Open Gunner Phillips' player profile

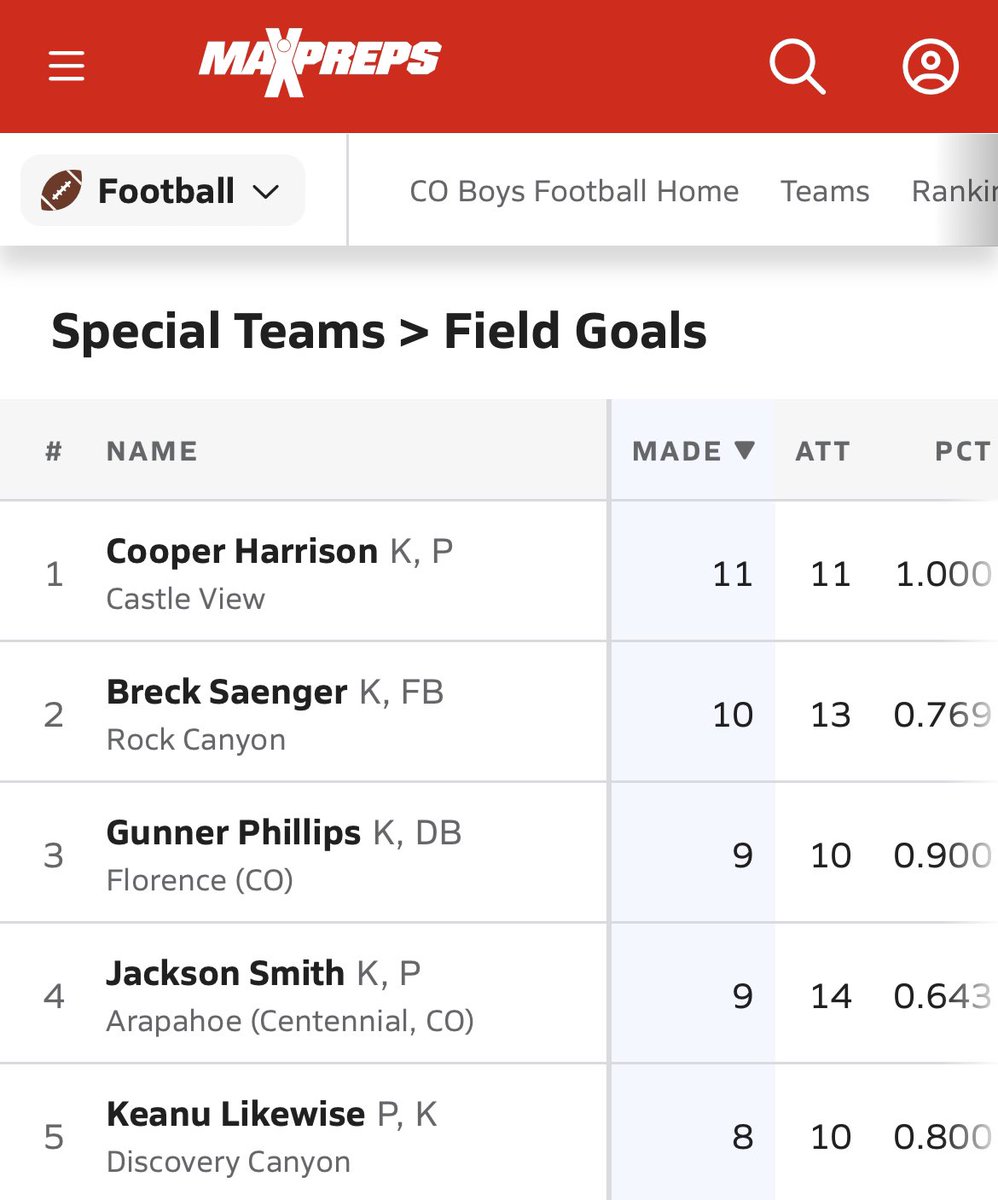point(234,833)
